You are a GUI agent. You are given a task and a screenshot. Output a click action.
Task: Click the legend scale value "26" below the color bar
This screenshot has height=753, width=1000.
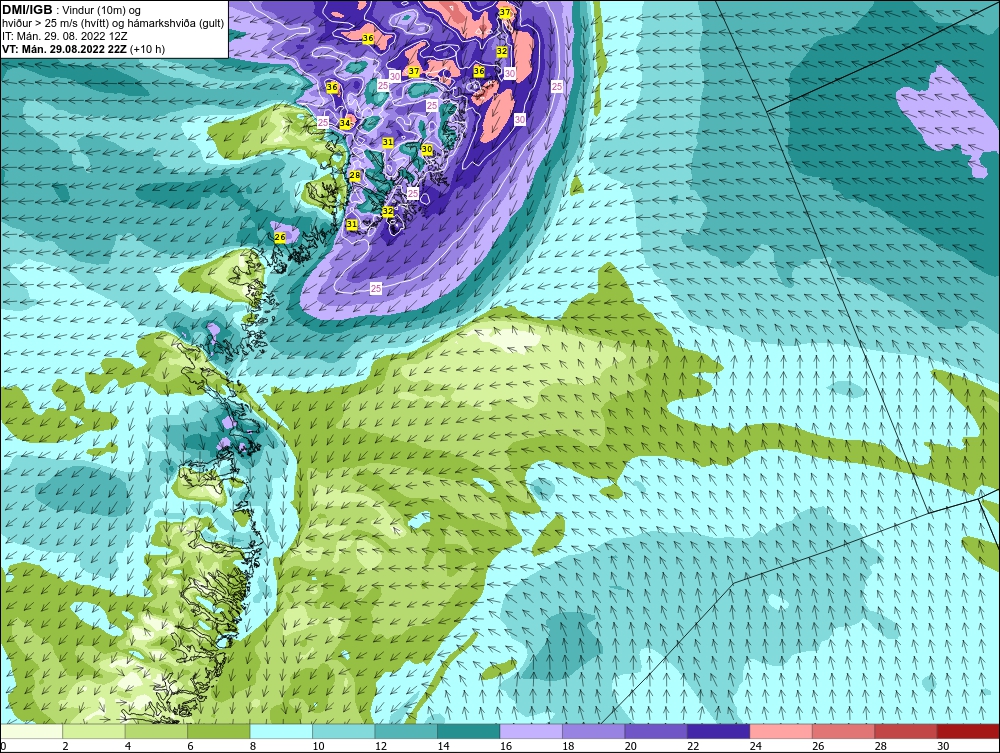click(818, 746)
